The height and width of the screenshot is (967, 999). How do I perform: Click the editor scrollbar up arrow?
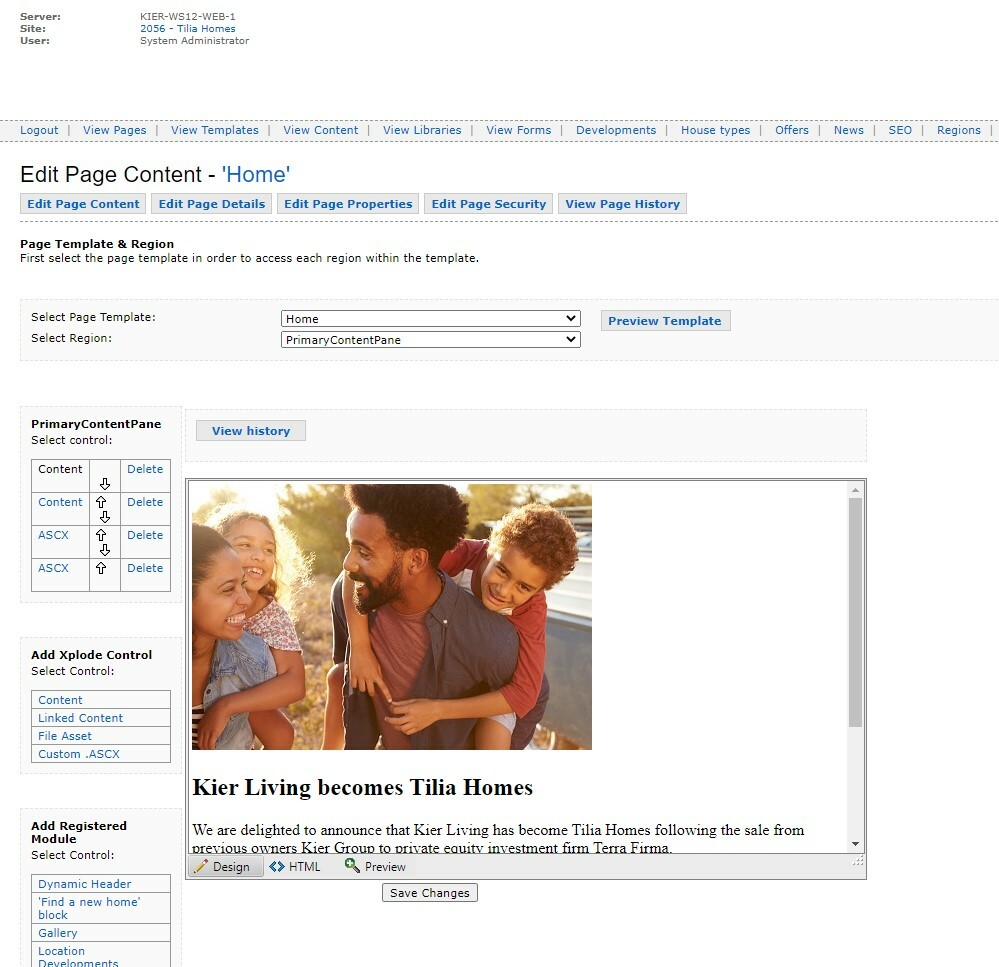[855, 490]
